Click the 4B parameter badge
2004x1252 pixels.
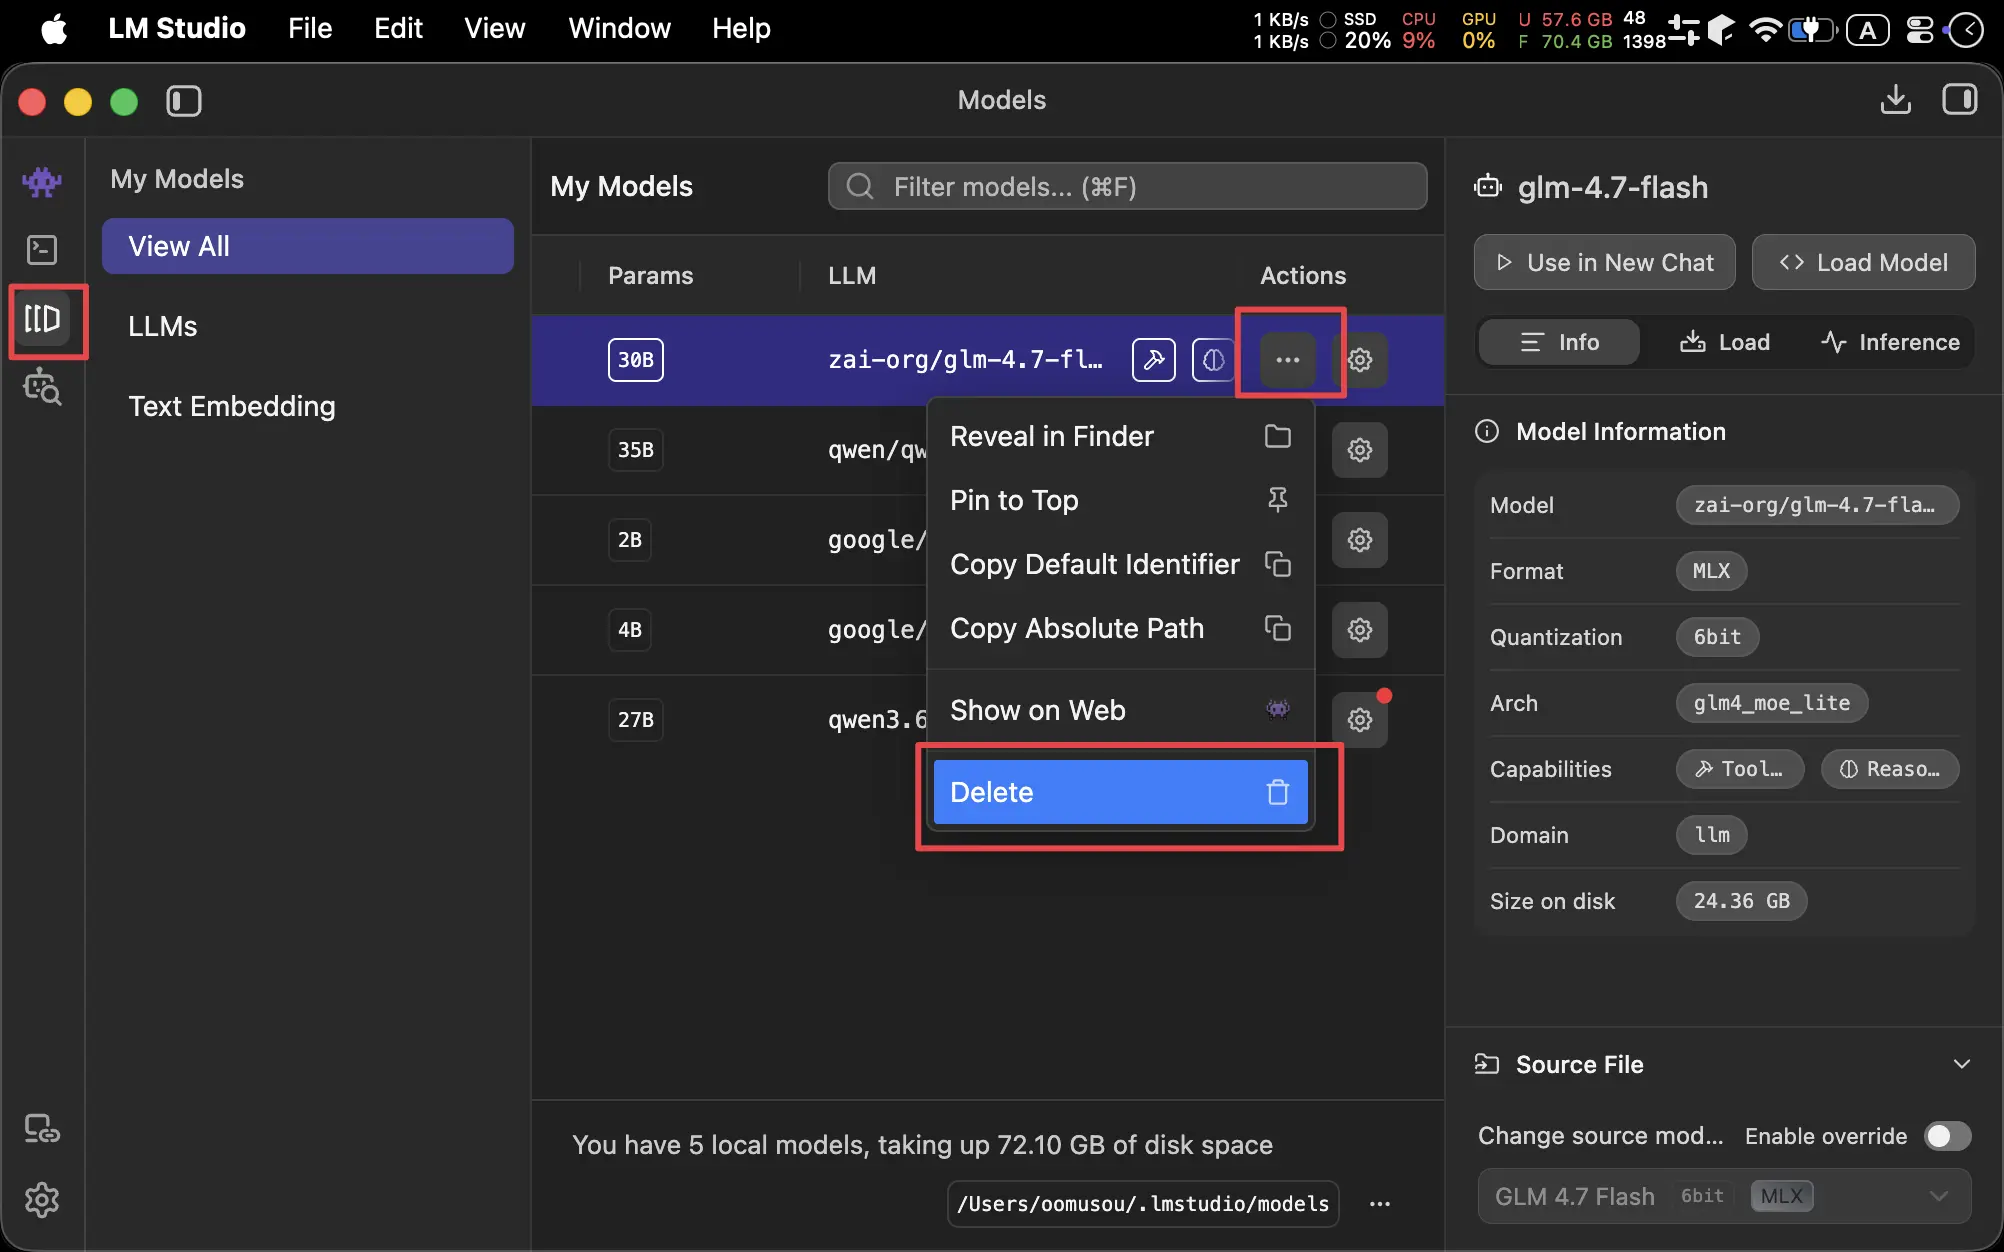[630, 630]
